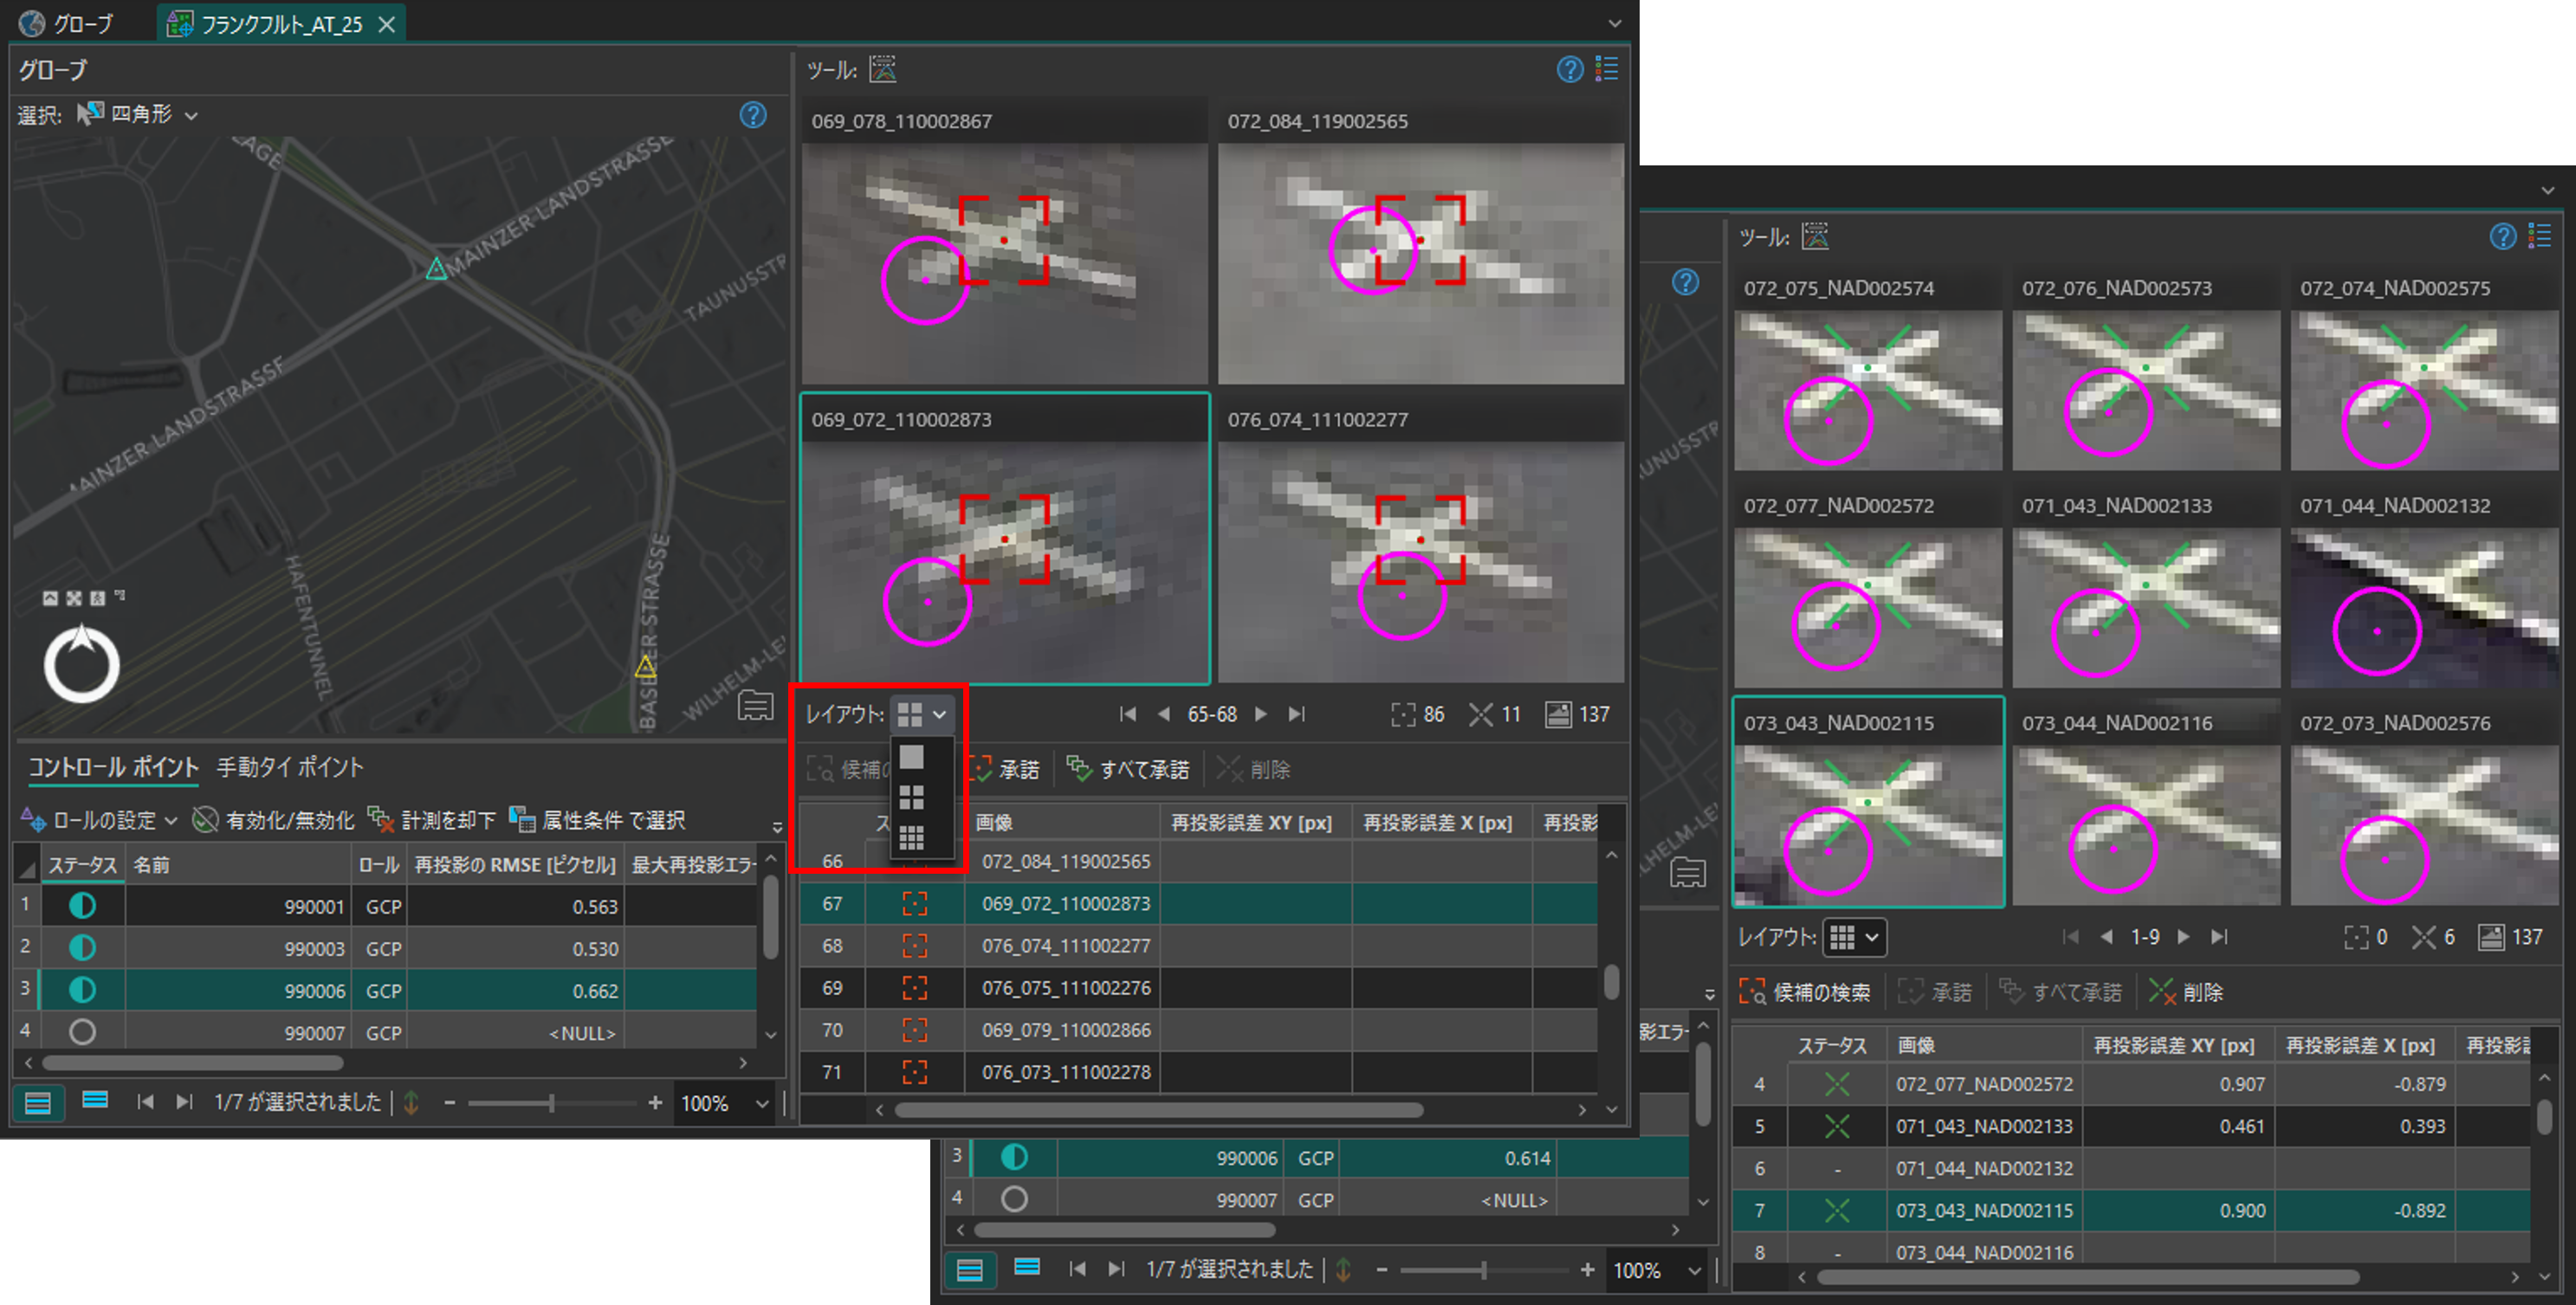The image size is (2576, 1305).
Task: Select thumbnail 069_078_110002867
Action: pyautogui.click(x=1004, y=241)
